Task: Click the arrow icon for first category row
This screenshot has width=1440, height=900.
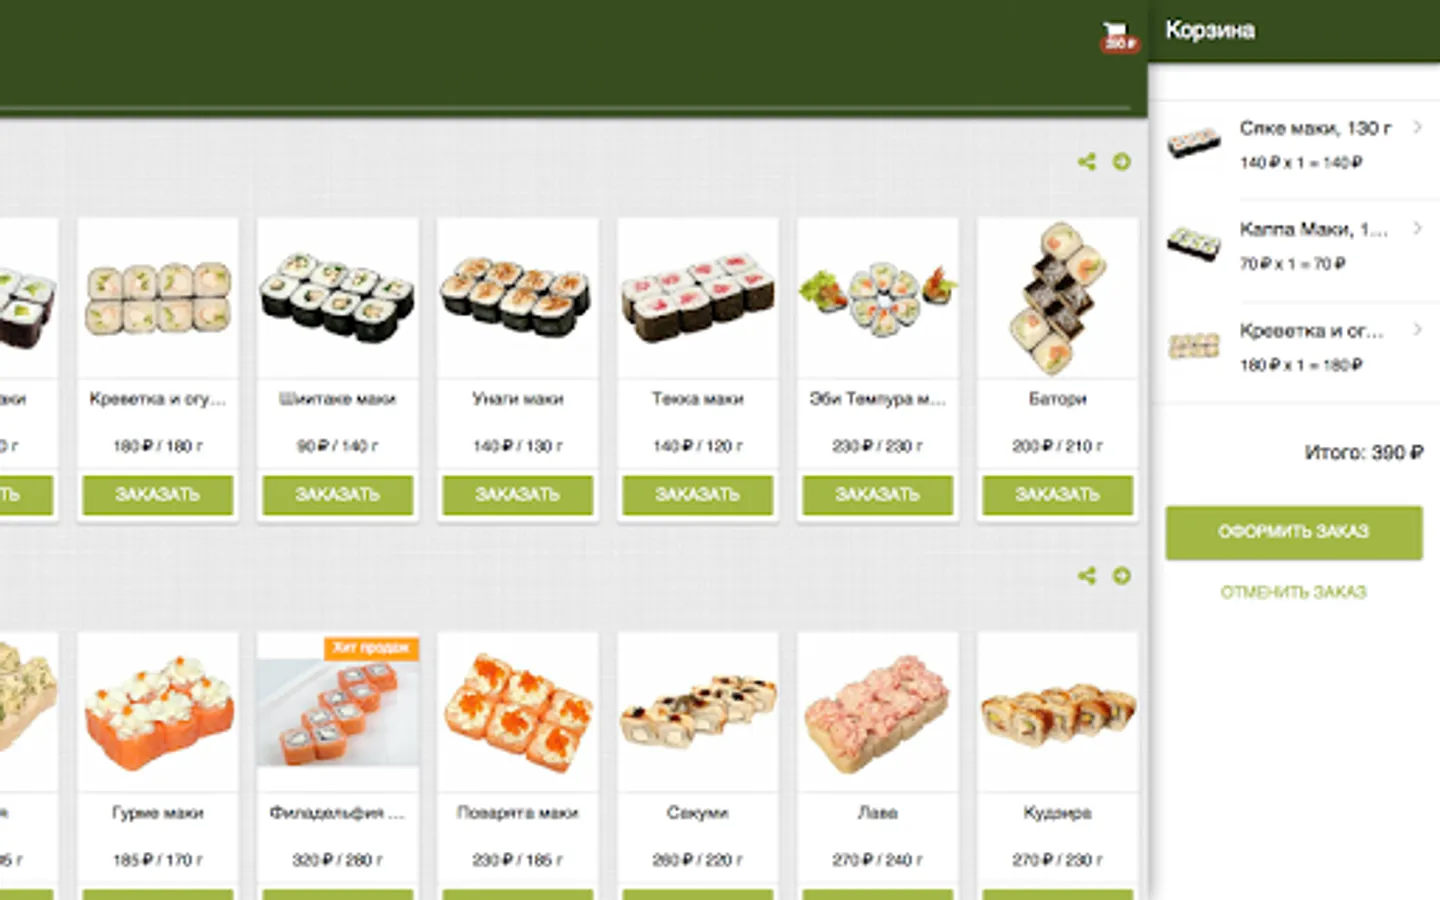Action: (x=1122, y=162)
